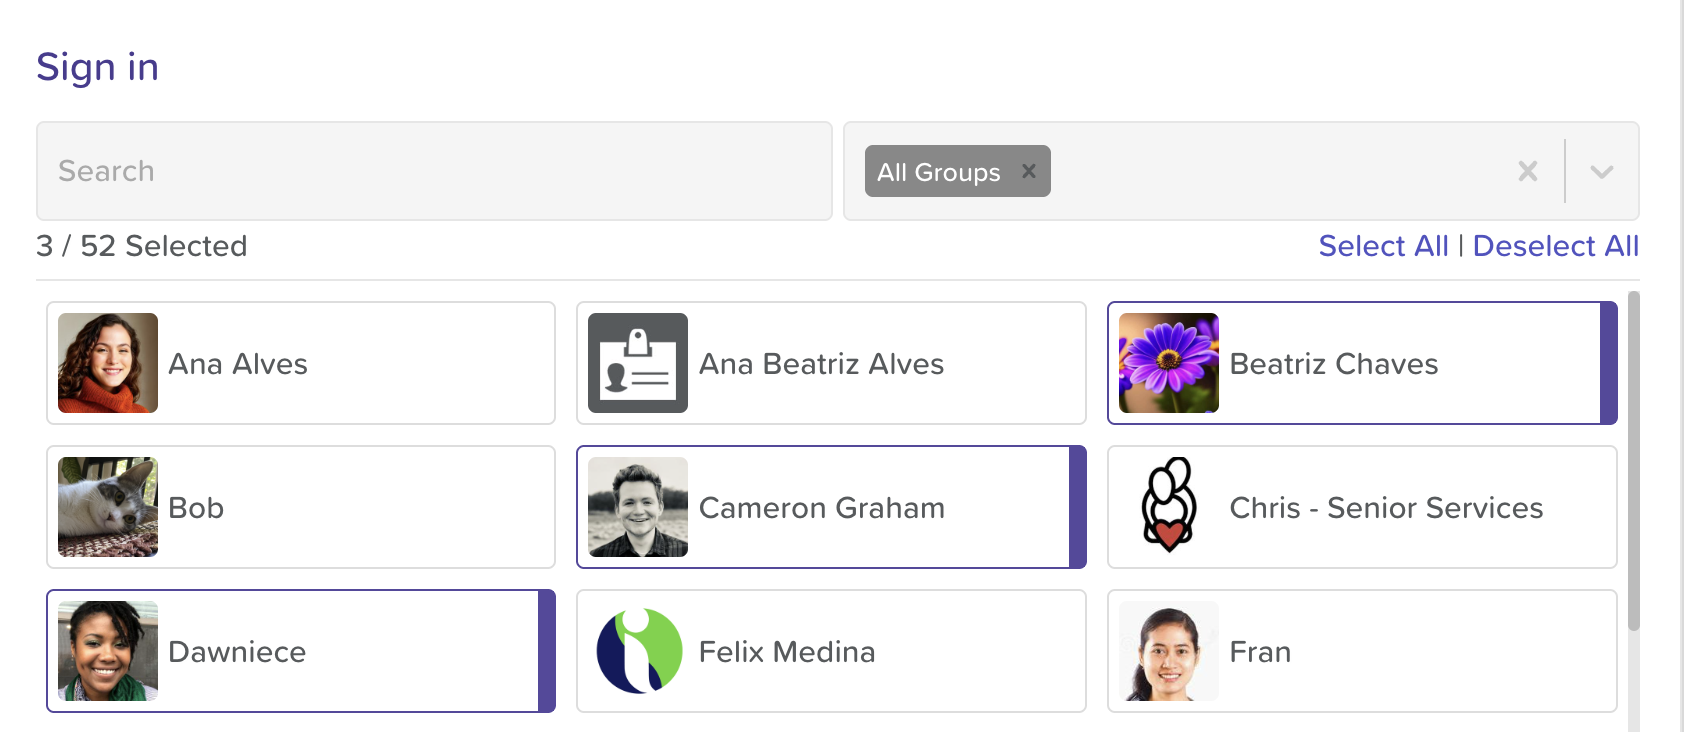Click into the Search field
The height and width of the screenshot is (732, 1684).
coord(434,171)
